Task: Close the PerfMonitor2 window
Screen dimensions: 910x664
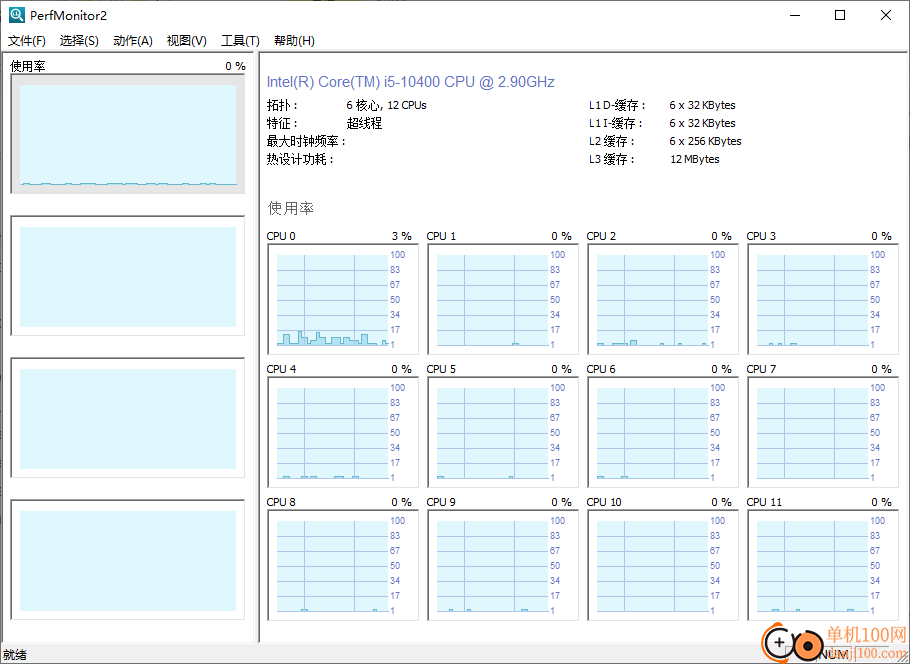Action: [x=886, y=15]
